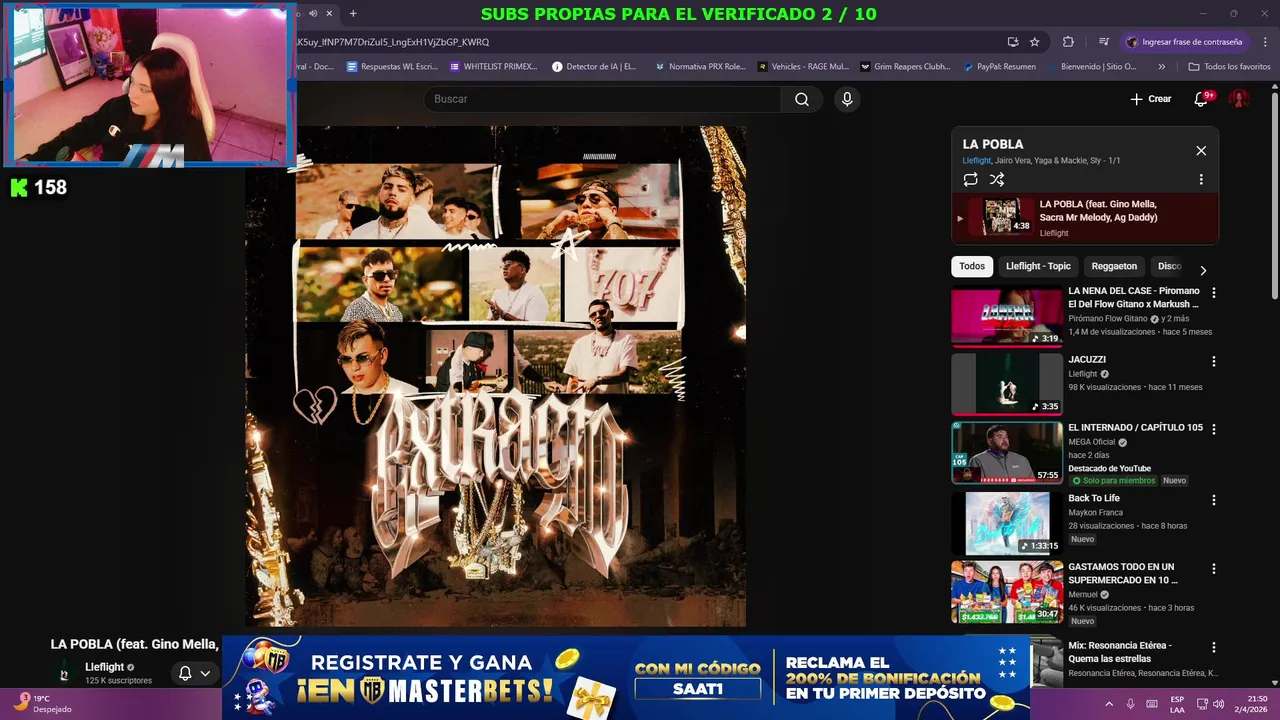Image resolution: width=1280 pixels, height=720 pixels.
Task: Open Bienvenido | Sitio O... bookmark
Action: [x=1096, y=67]
